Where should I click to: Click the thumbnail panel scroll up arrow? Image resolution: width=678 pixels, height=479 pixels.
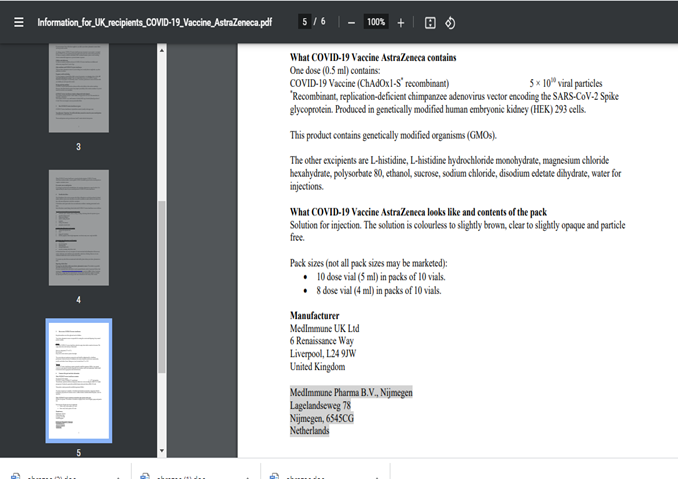tap(162, 51)
